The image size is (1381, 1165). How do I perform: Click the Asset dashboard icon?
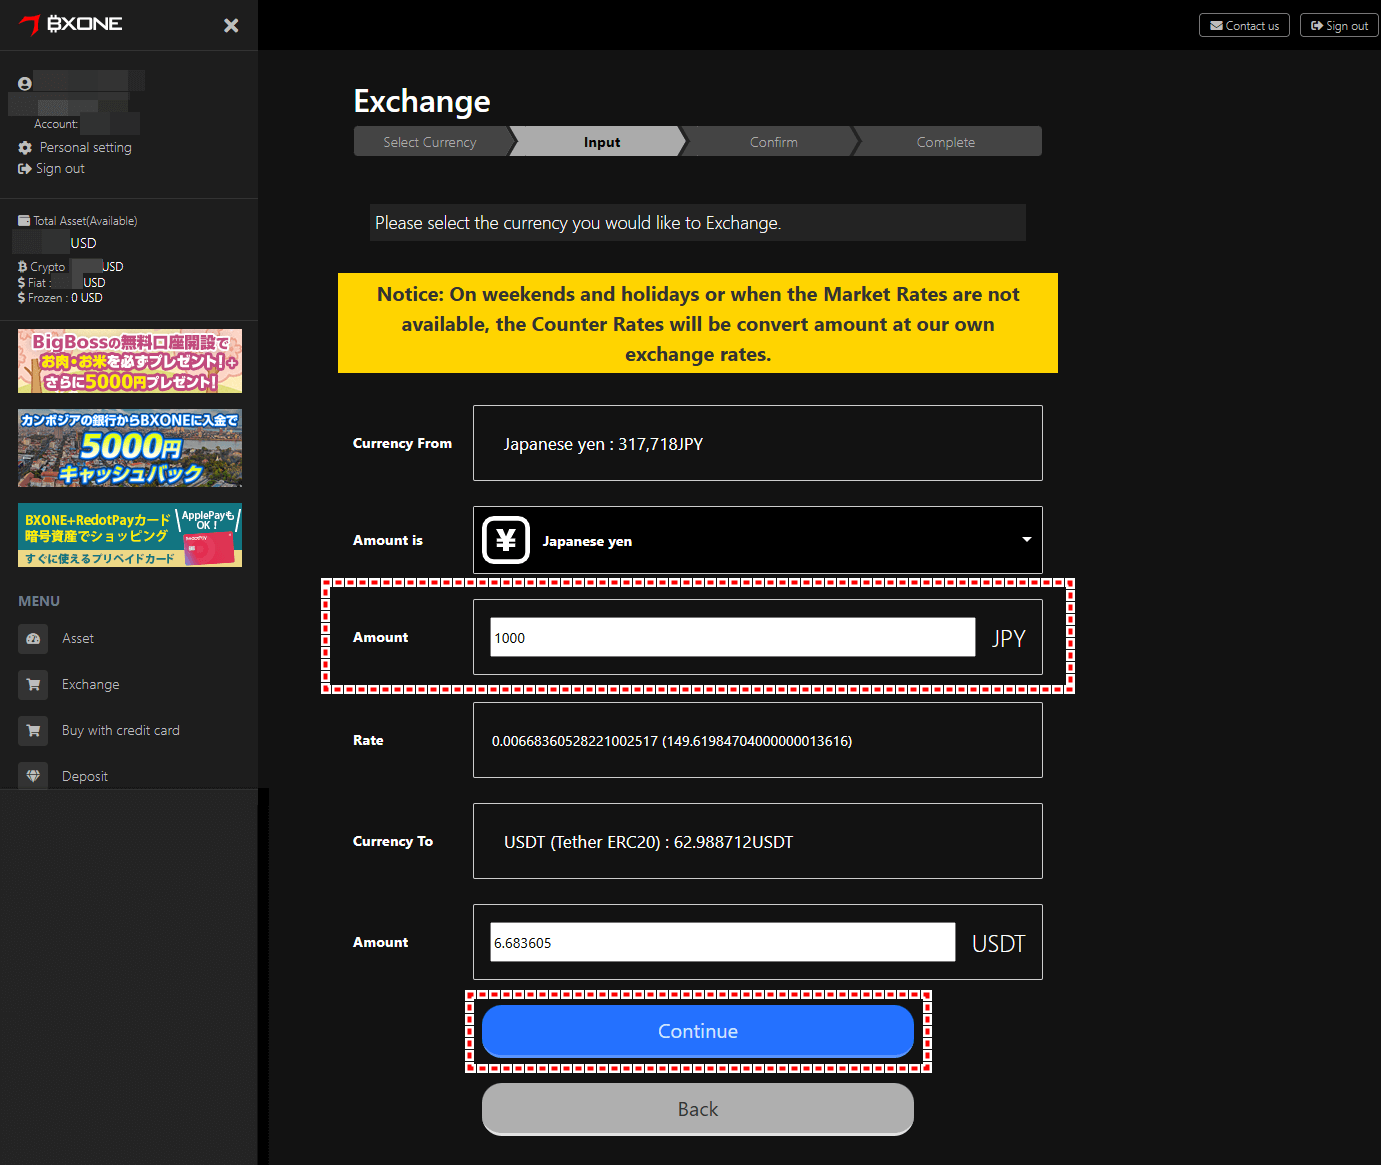[33, 639]
